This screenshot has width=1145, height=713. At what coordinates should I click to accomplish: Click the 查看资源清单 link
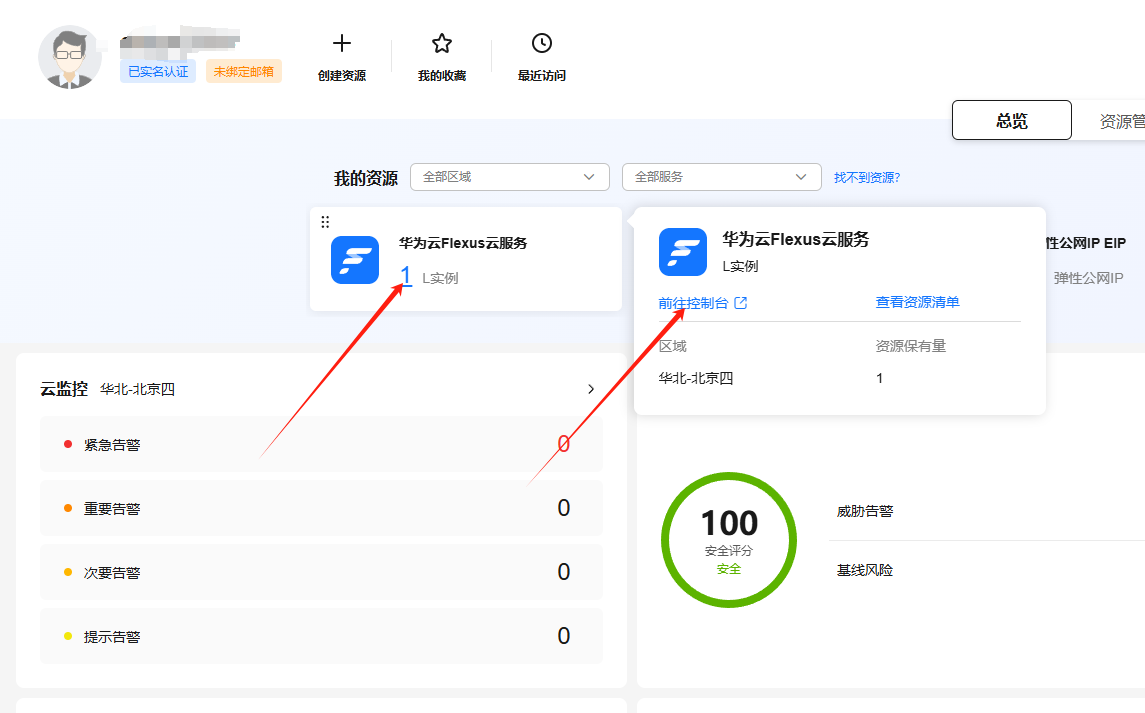tap(917, 302)
